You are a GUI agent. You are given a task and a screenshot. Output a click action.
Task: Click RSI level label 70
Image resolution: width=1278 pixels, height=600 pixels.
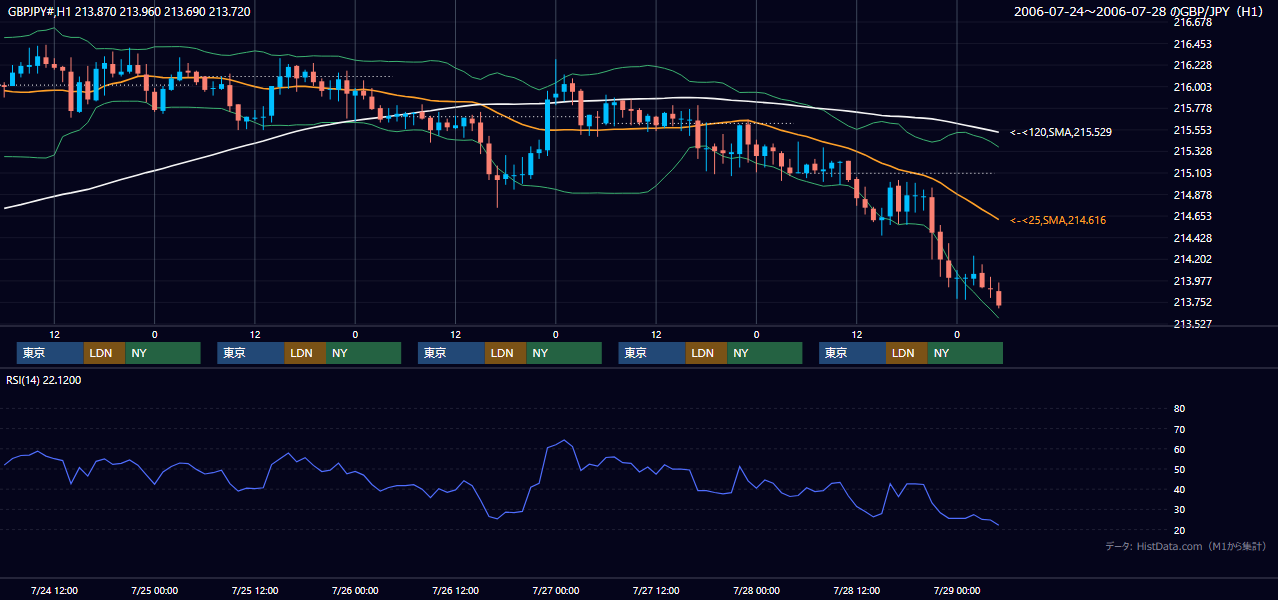pyautogui.click(x=1179, y=429)
